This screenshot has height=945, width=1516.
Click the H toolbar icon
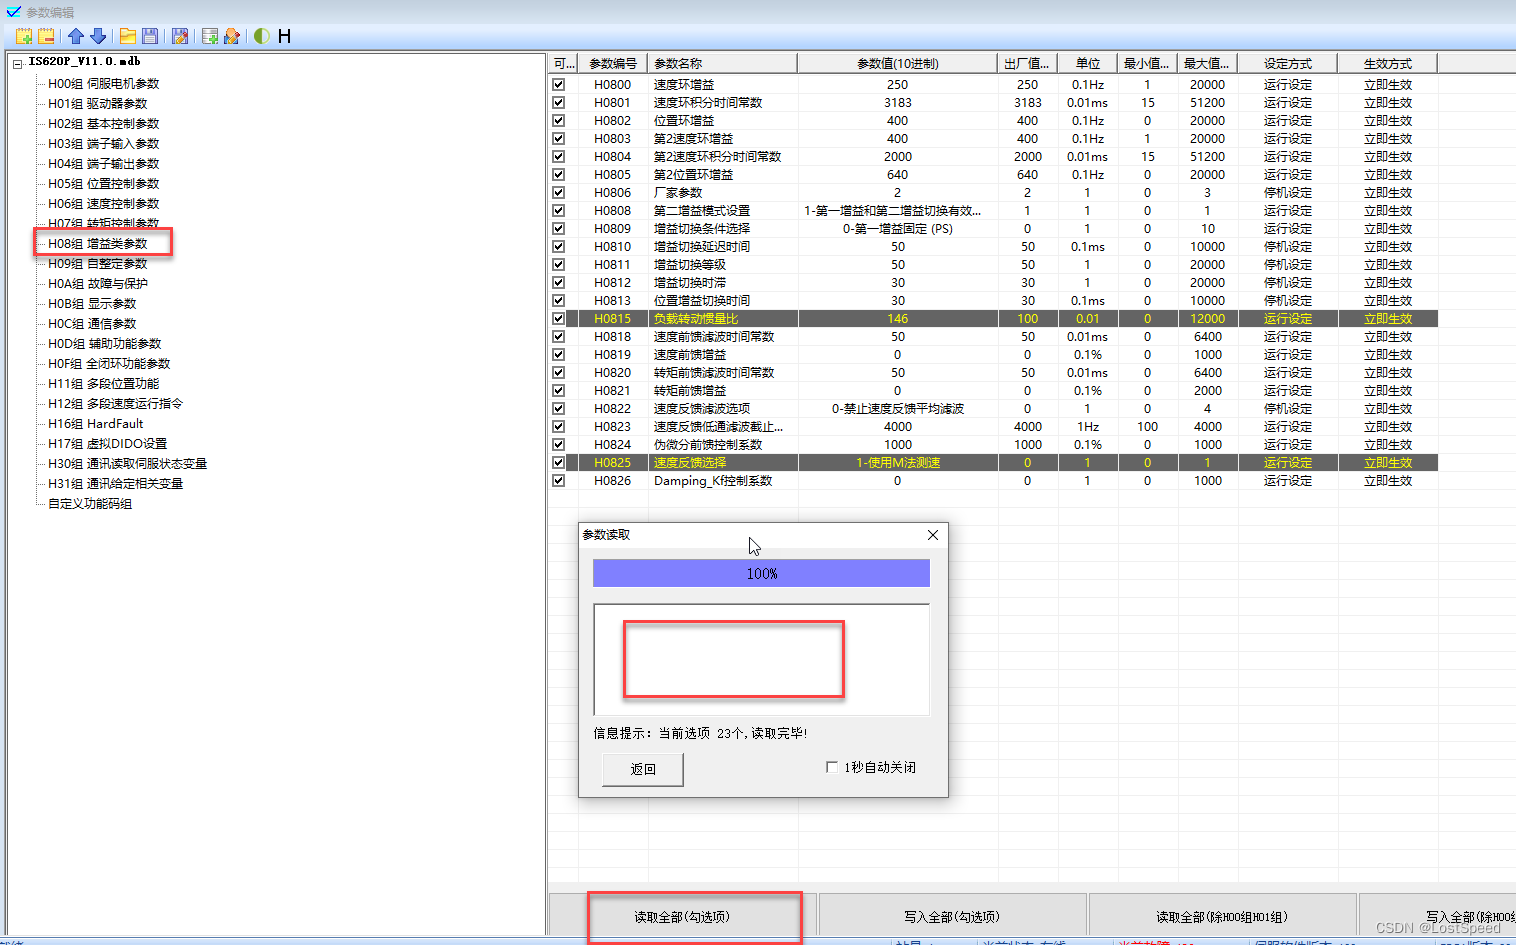pyautogui.click(x=284, y=36)
